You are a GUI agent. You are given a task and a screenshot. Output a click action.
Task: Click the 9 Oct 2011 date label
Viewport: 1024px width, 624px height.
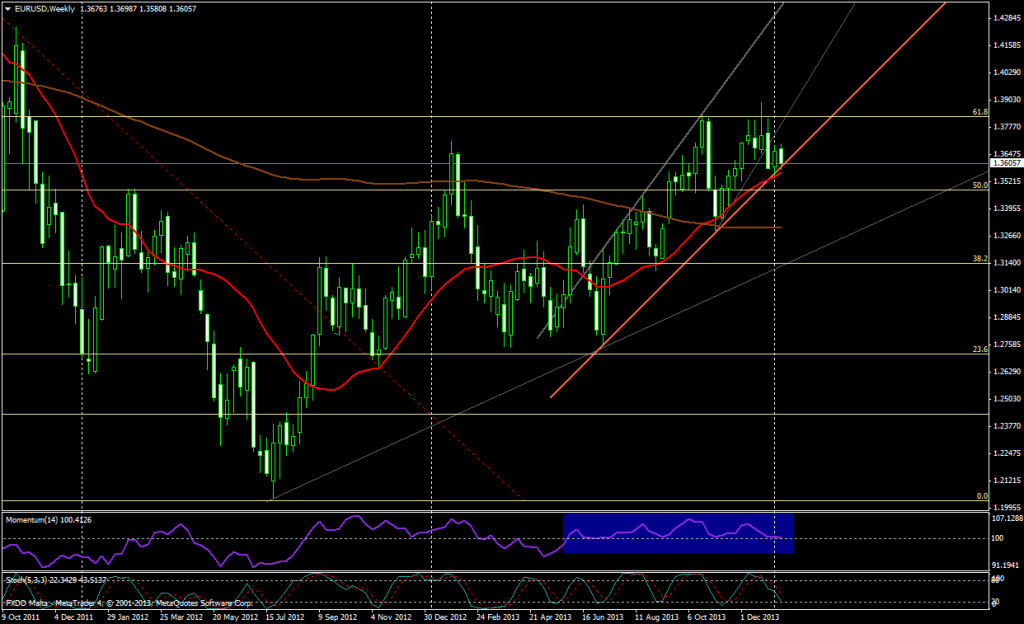pyautogui.click(x=22, y=618)
